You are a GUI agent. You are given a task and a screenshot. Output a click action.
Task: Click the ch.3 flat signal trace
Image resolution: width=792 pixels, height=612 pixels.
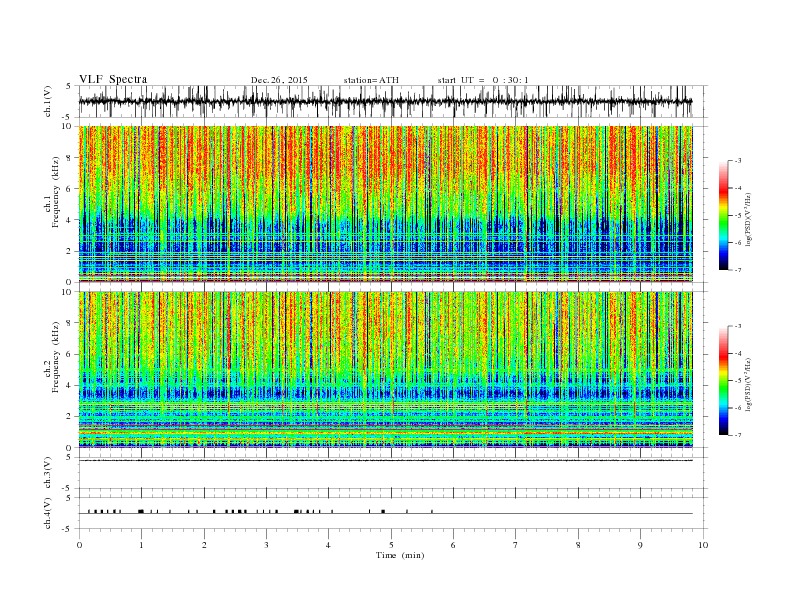pyautogui.click(x=386, y=461)
